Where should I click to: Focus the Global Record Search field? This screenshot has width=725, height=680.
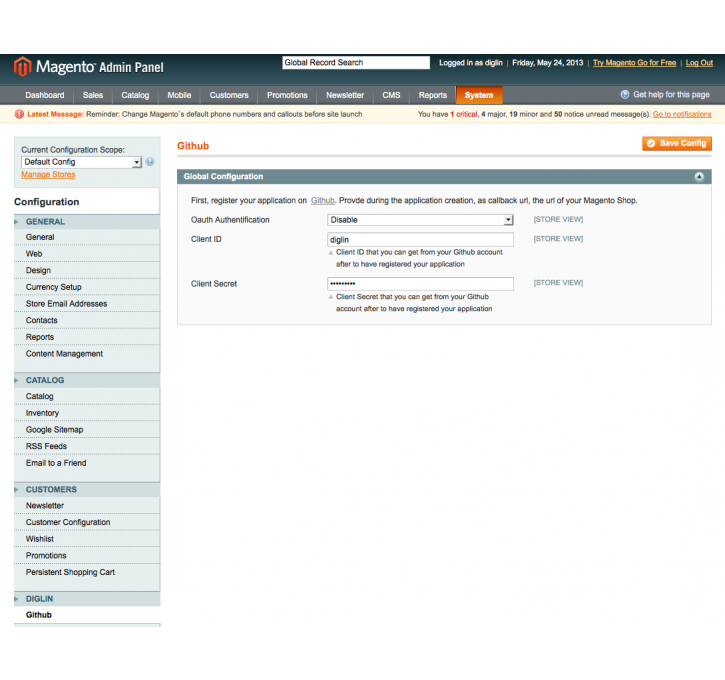pos(356,63)
